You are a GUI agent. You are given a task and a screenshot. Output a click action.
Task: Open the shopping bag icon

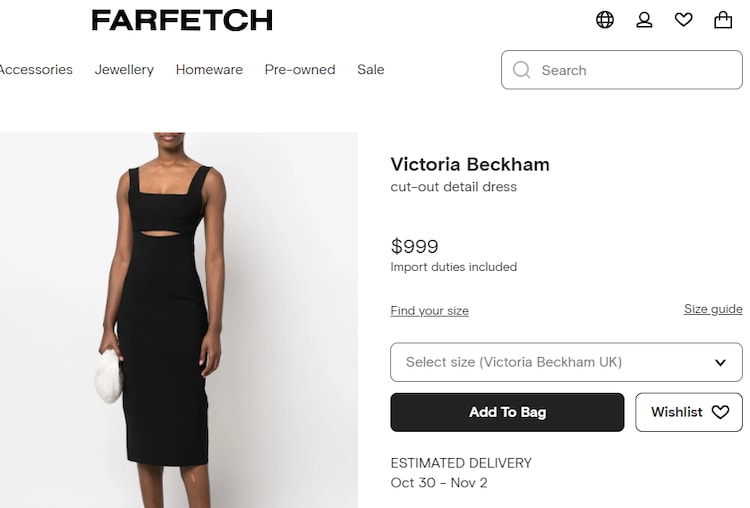[723, 20]
